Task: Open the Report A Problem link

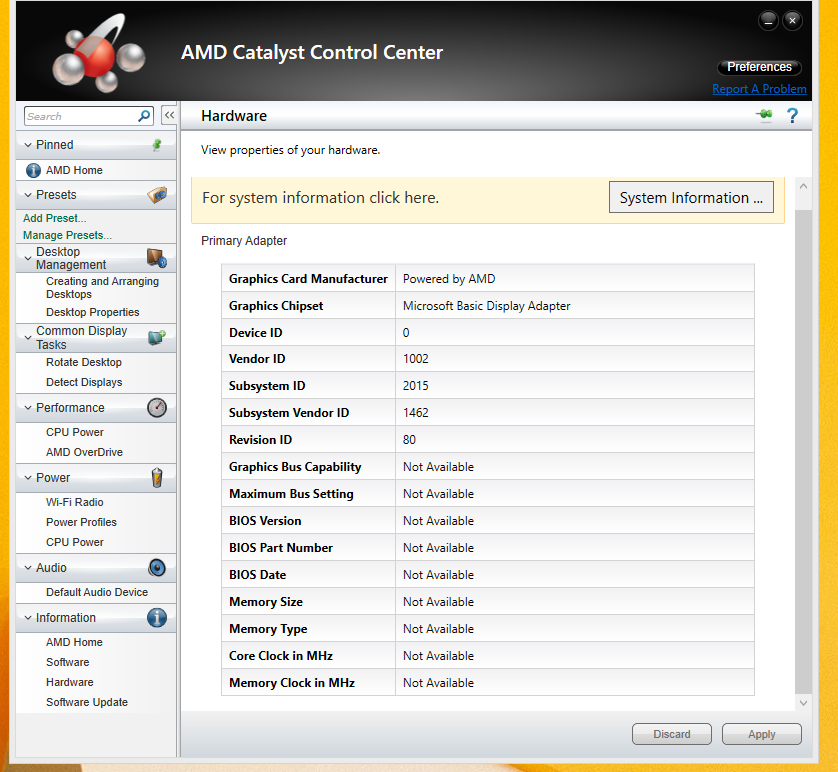Action: point(759,89)
